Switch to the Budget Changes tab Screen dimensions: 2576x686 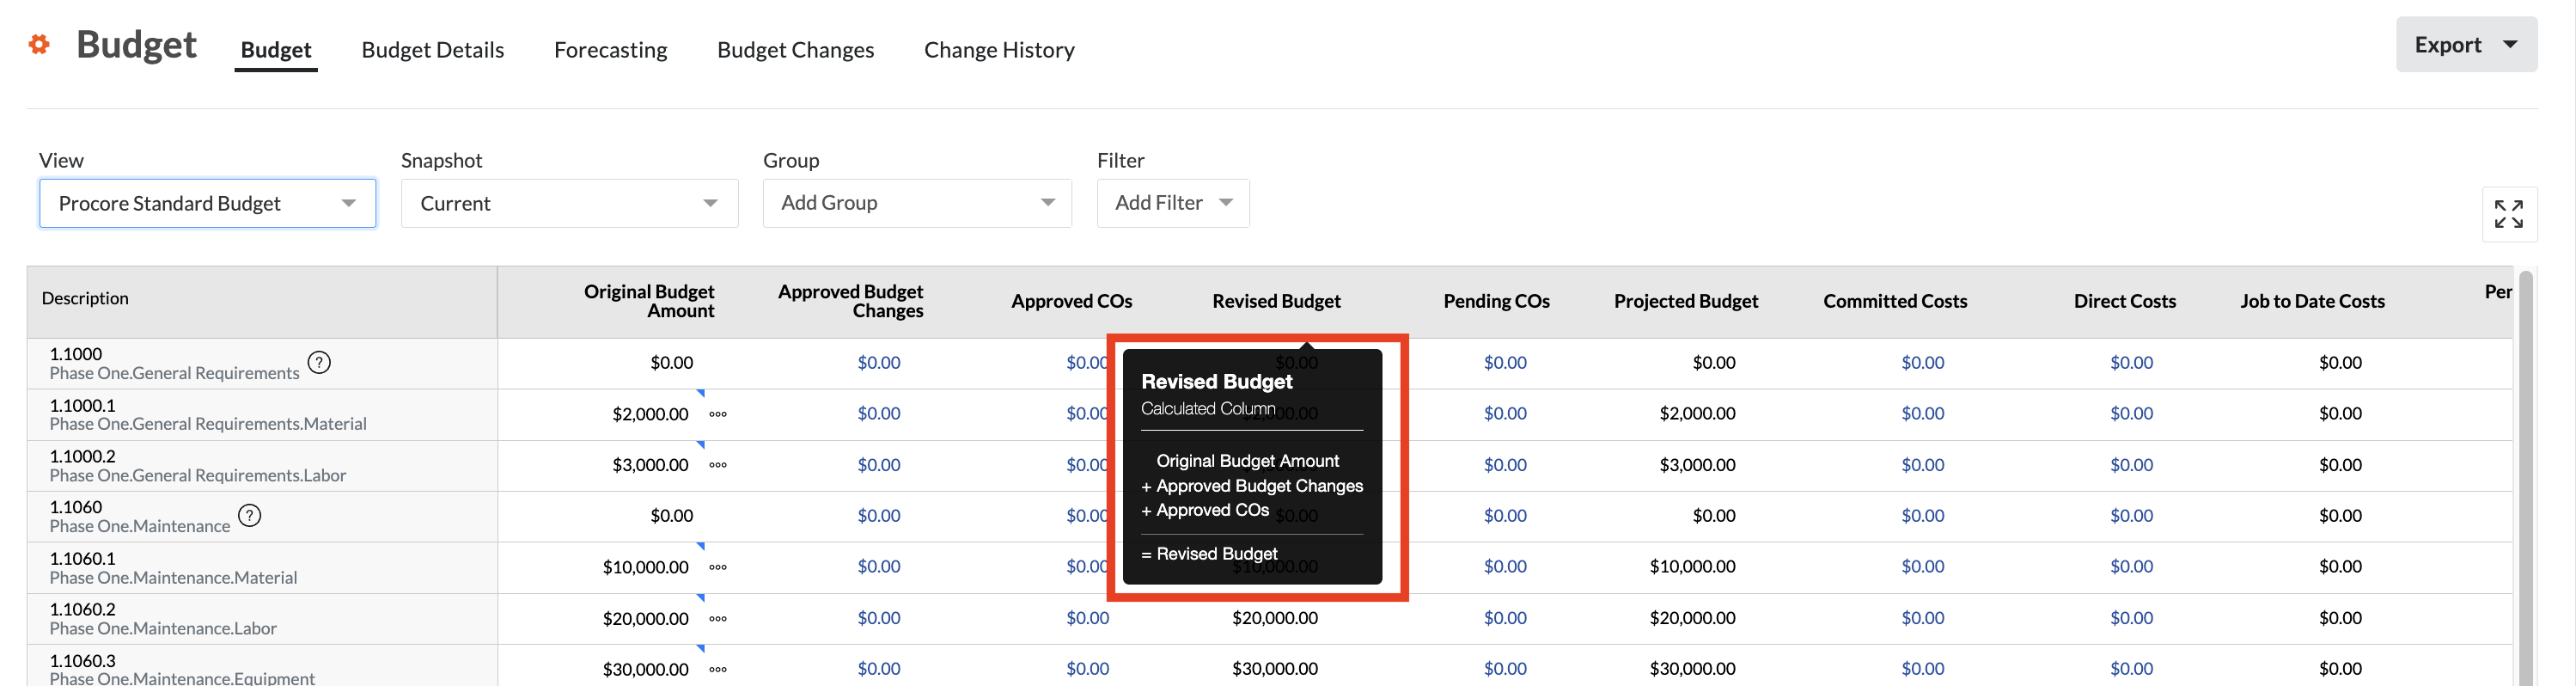(x=796, y=49)
